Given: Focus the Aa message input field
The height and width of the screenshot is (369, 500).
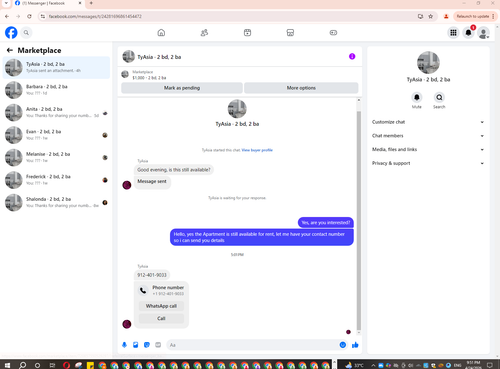Looking at the screenshot, I should [x=253, y=345].
